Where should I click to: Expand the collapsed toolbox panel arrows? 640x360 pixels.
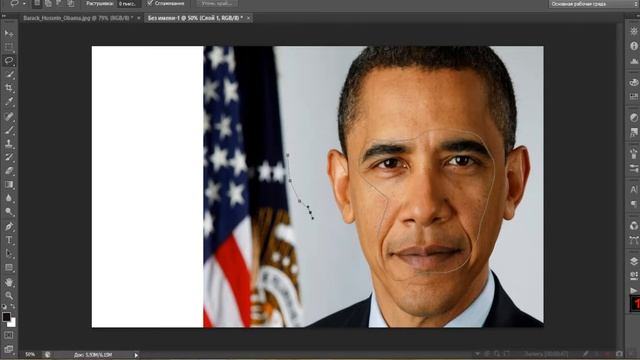click(4, 16)
